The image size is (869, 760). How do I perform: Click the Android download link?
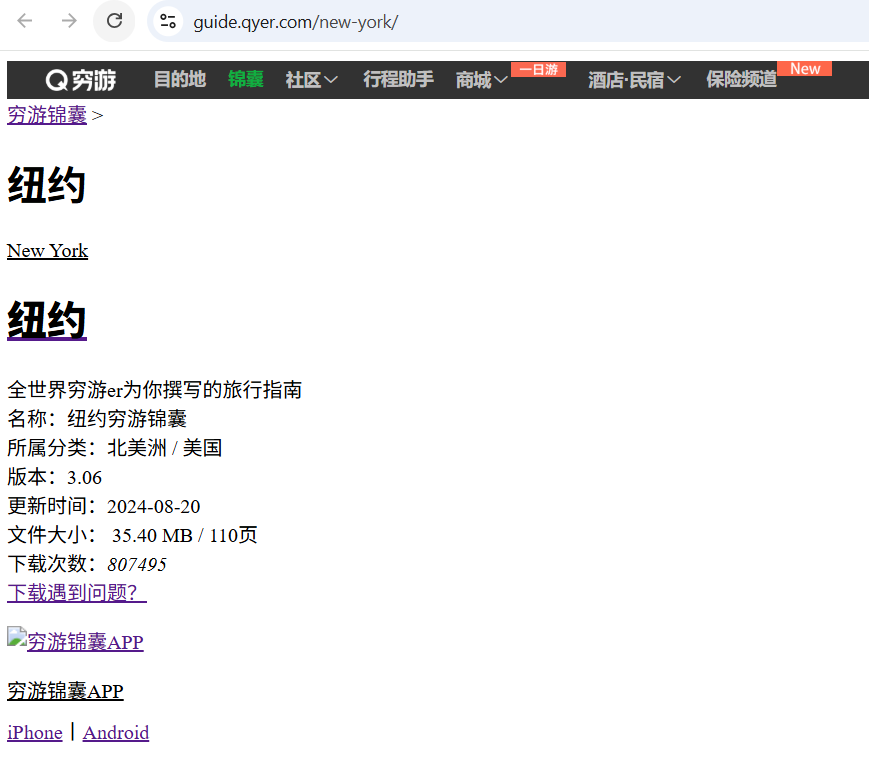(x=116, y=733)
